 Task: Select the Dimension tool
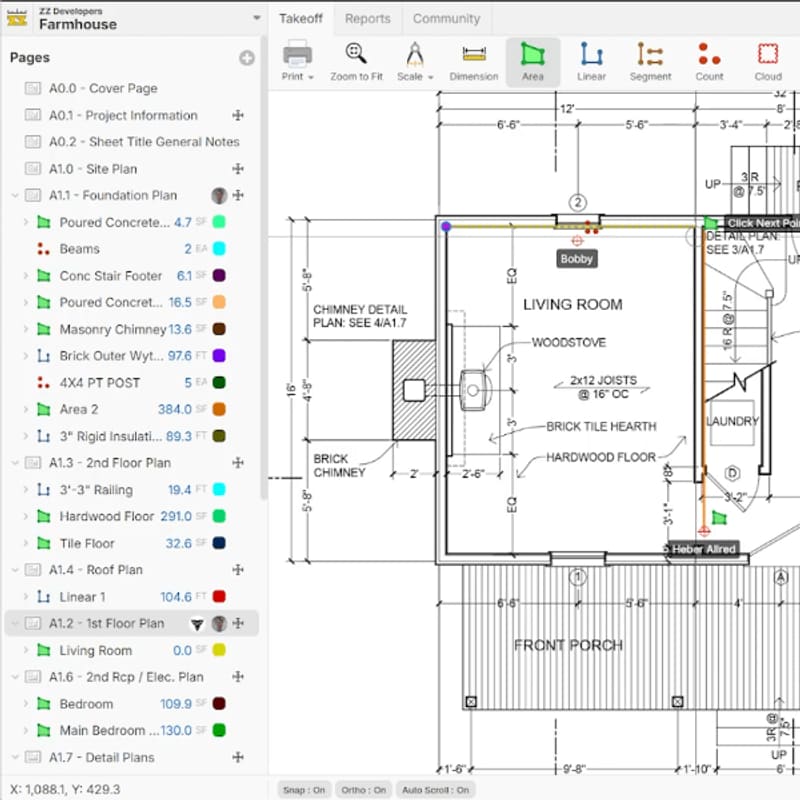[473, 60]
